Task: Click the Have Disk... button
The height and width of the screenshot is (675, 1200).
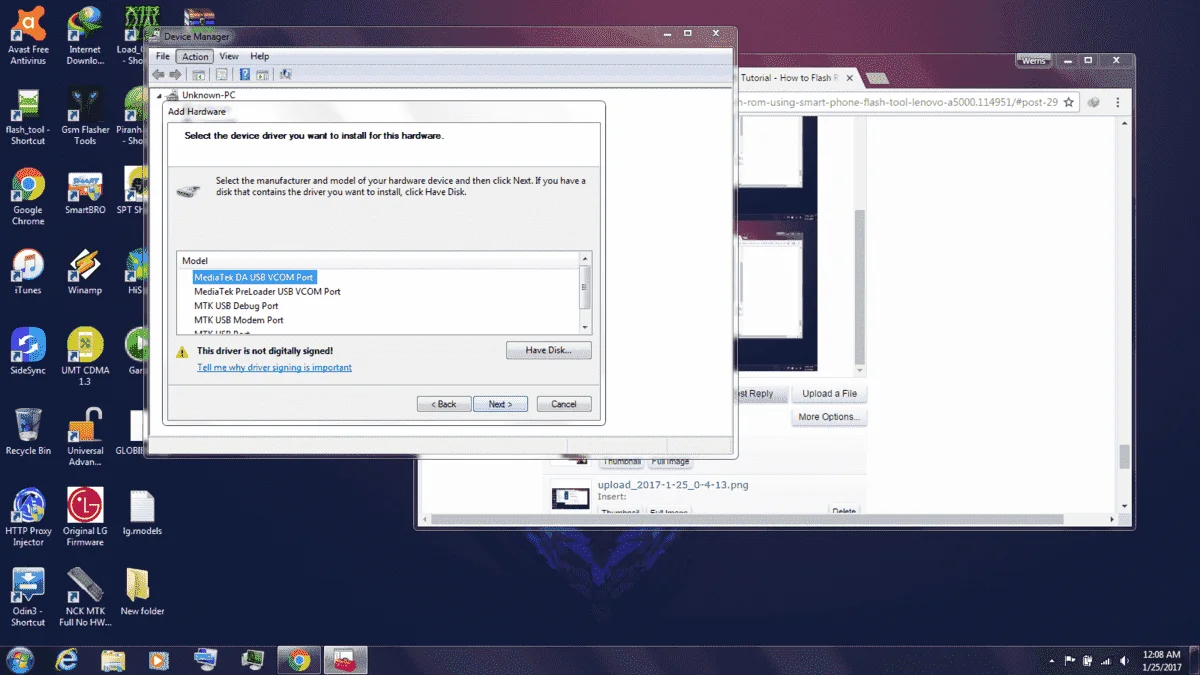Action: coord(549,350)
